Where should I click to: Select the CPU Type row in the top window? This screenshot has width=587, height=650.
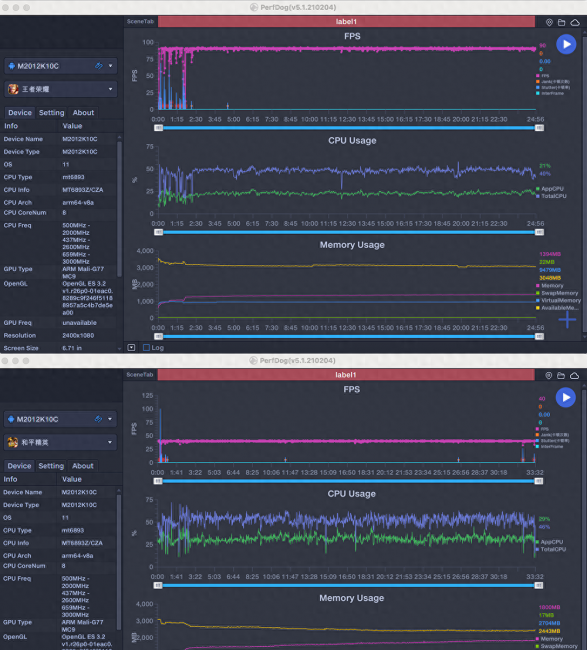point(58,177)
